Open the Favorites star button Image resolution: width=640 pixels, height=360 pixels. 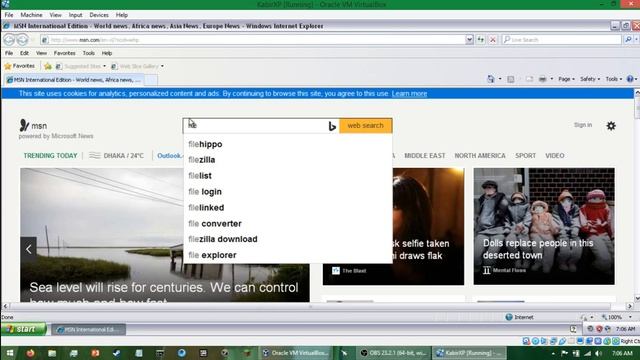click(20, 66)
